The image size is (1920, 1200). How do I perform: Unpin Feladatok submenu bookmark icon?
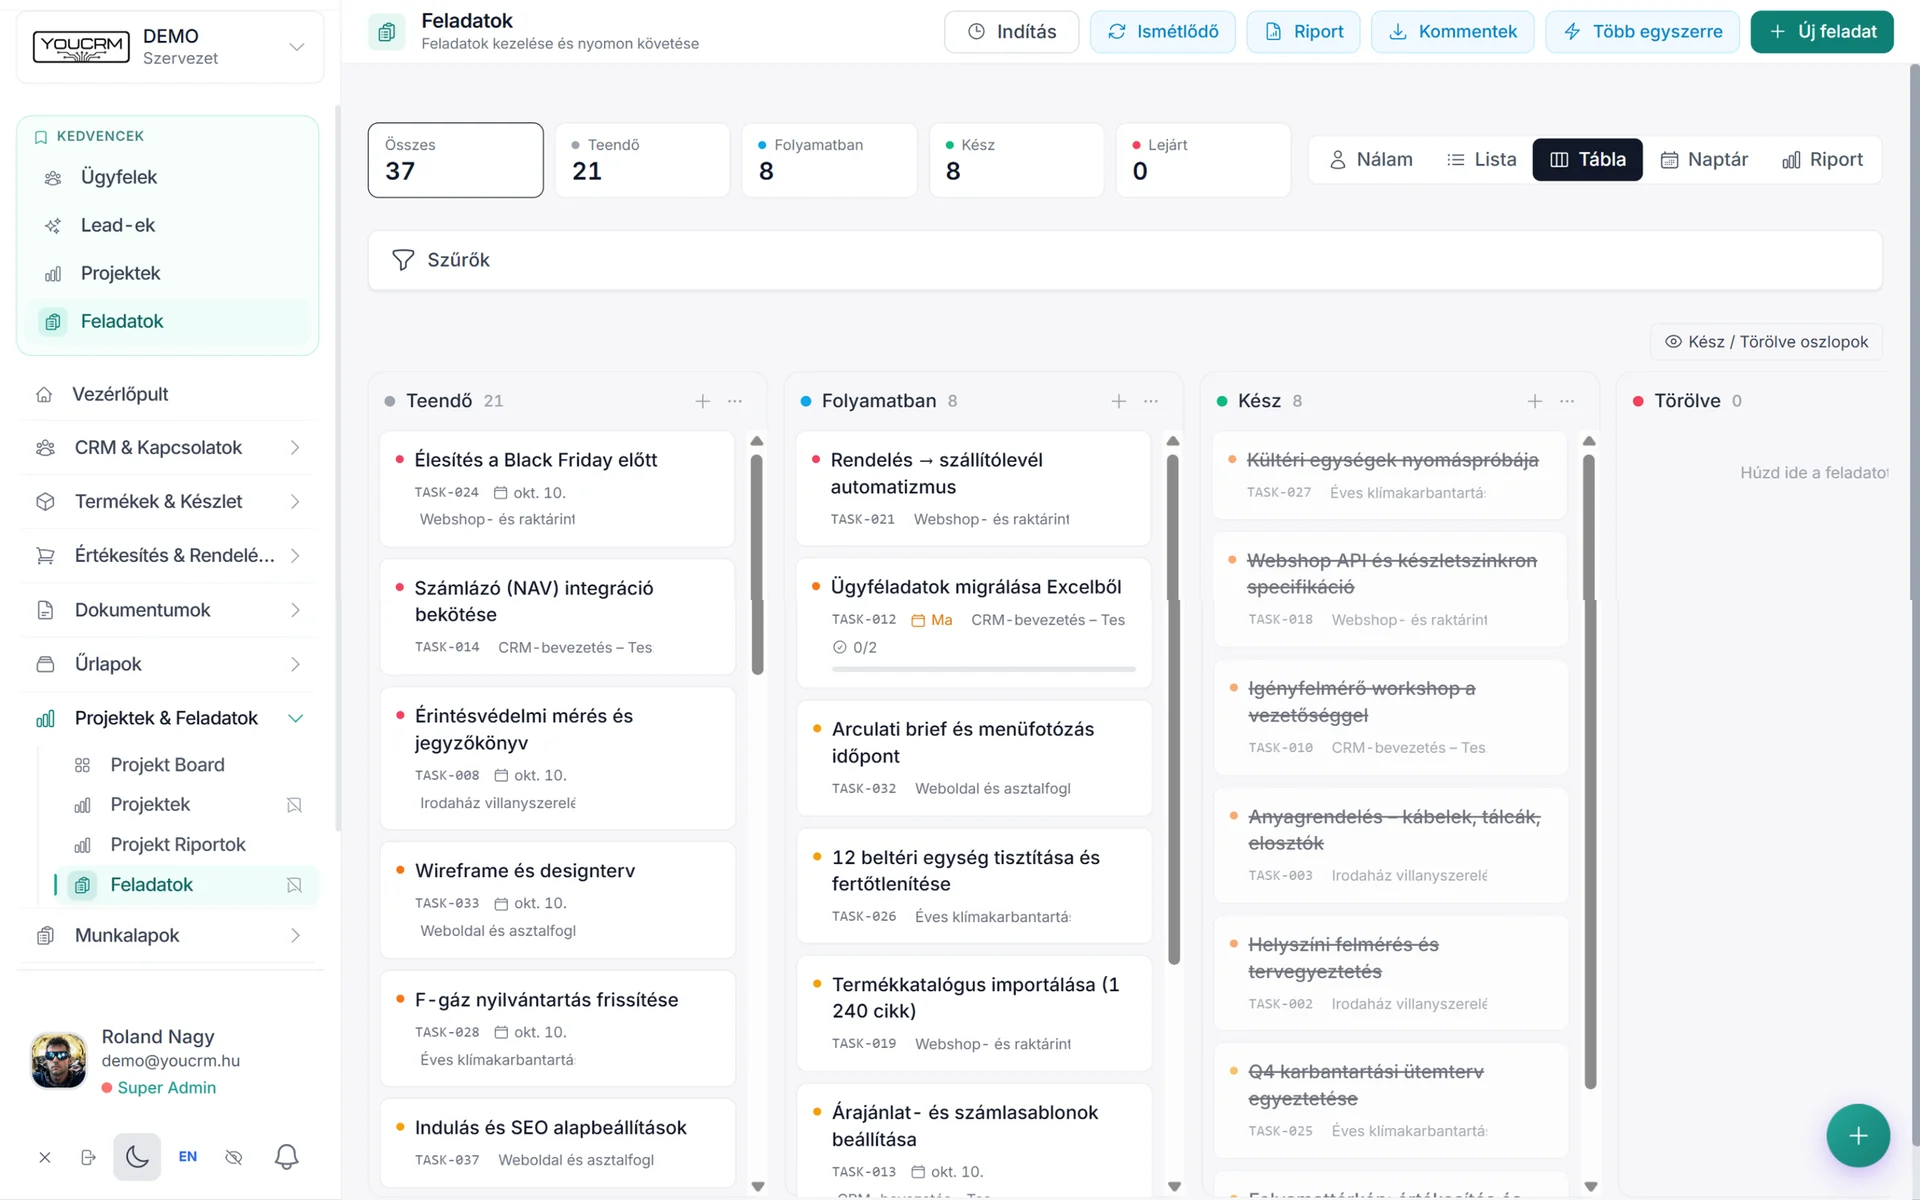tap(294, 885)
